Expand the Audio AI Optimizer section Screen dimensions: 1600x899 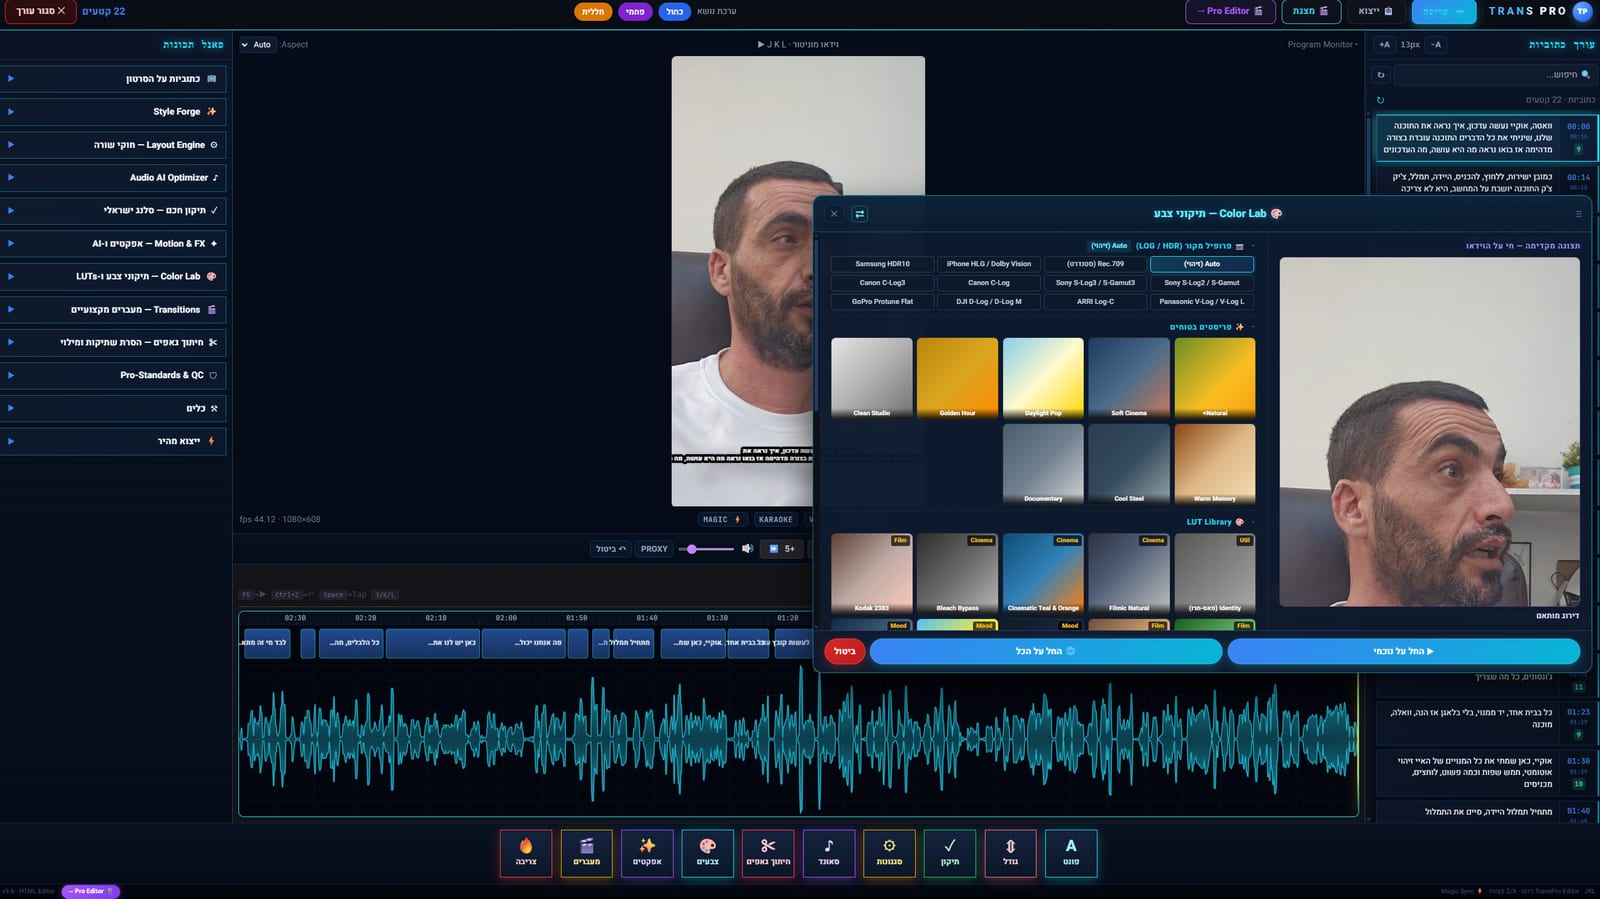tap(113, 178)
